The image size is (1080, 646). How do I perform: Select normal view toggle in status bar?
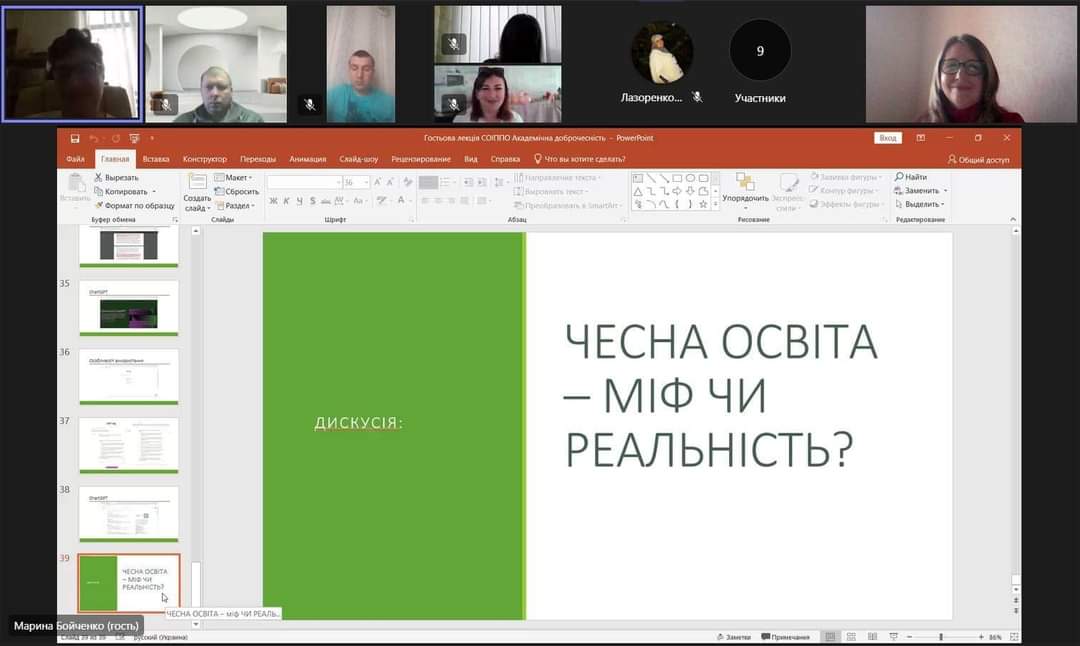[831, 637]
